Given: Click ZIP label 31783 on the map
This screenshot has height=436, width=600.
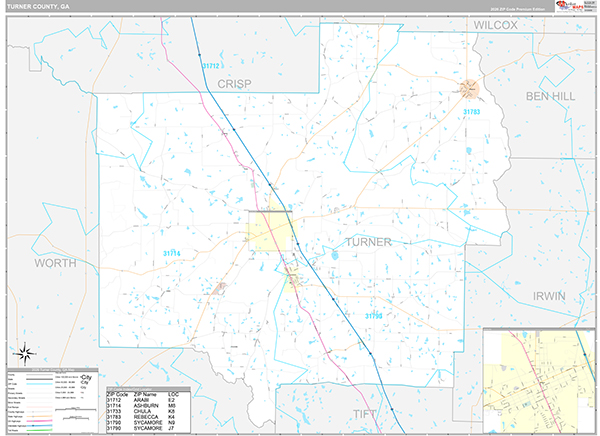Looking at the screenshot, I should pos(471,112).
